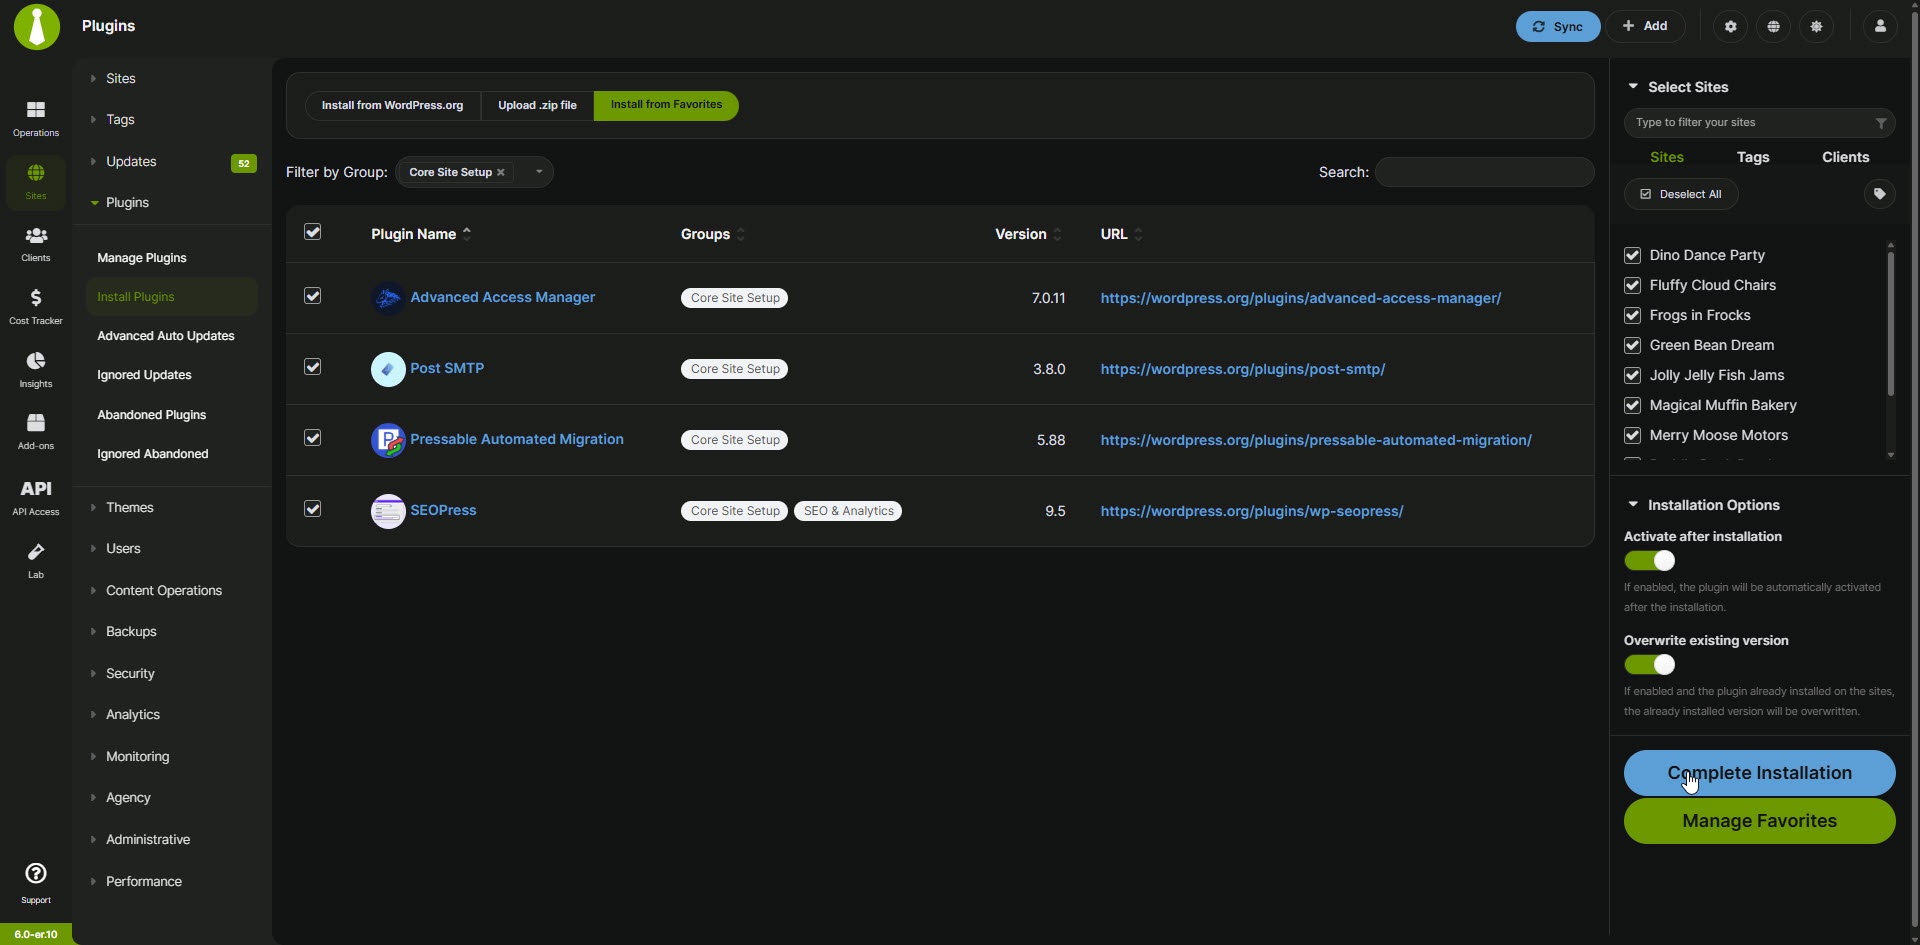Sort table by Plugin Name column
The height and width of the screenshot is (945, 1920).
421,234
